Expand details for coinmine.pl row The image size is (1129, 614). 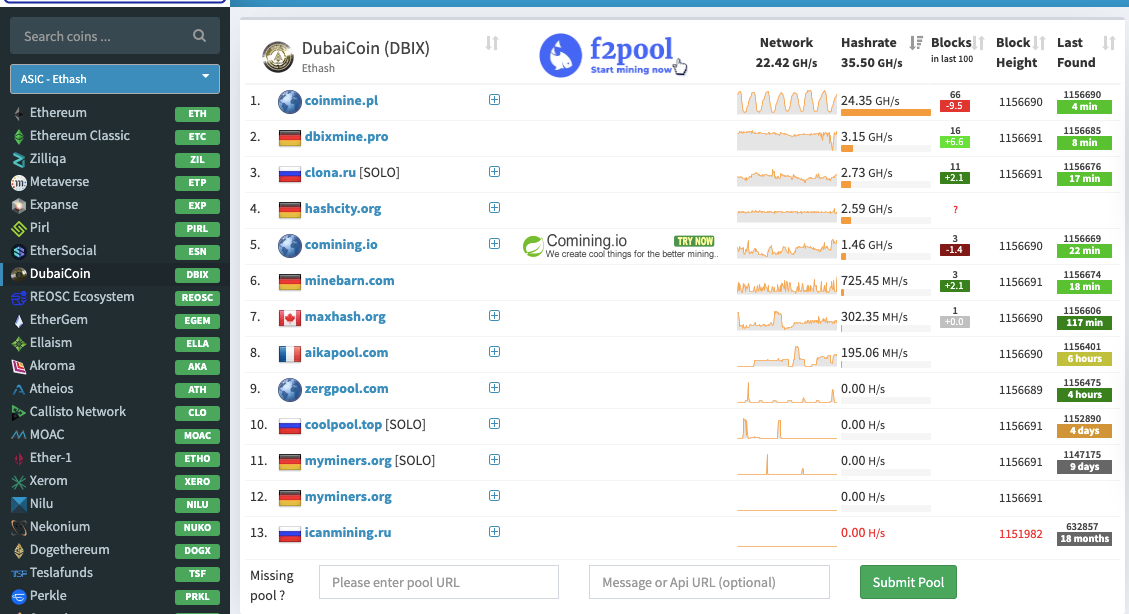[494, 99]
